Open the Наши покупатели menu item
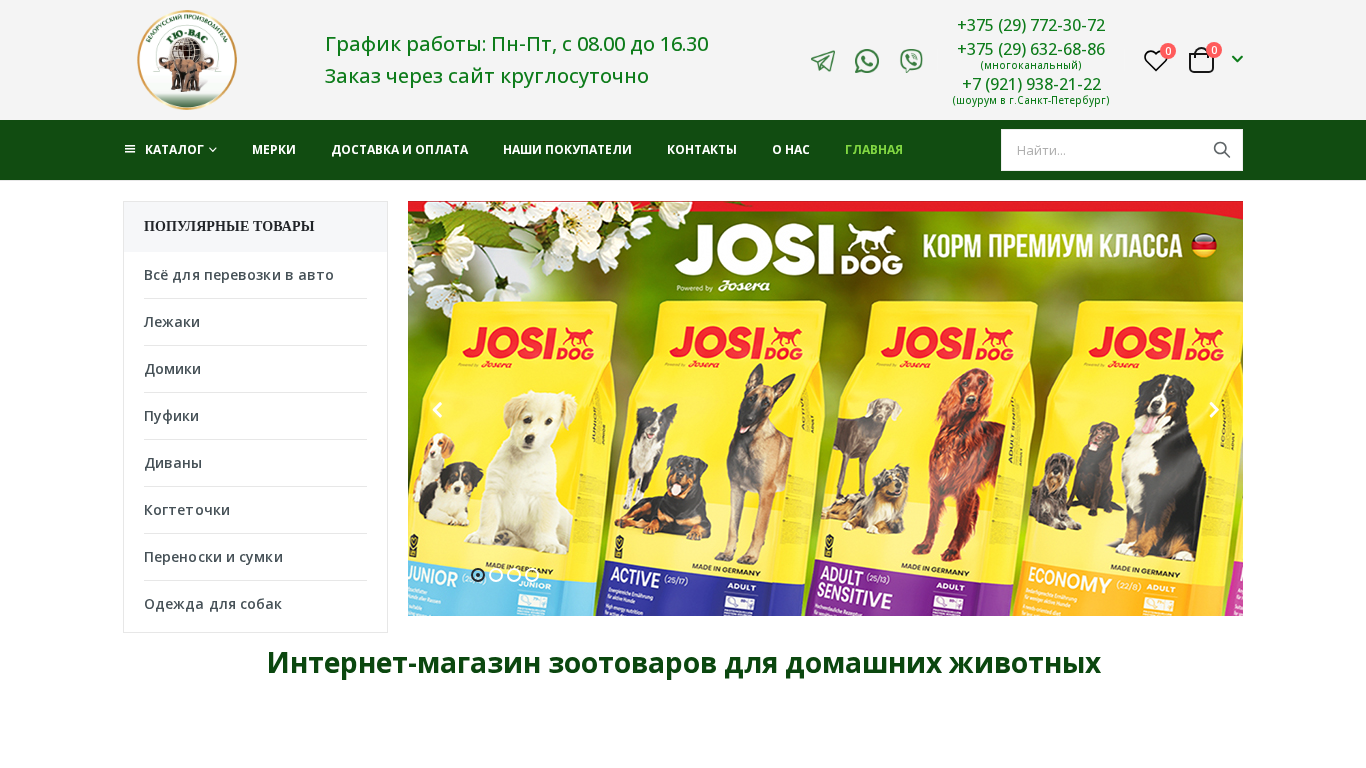The width and height of the screenshot is (1366, 768). [567, 150]
